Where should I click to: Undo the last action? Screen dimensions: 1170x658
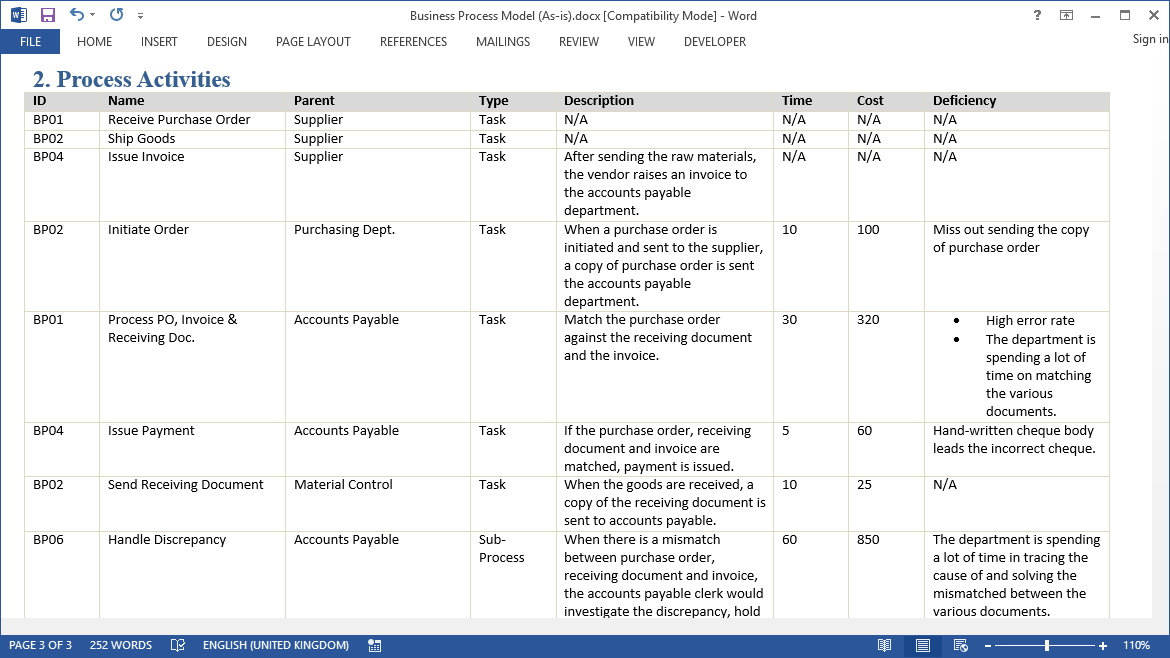tap(77, 14)
